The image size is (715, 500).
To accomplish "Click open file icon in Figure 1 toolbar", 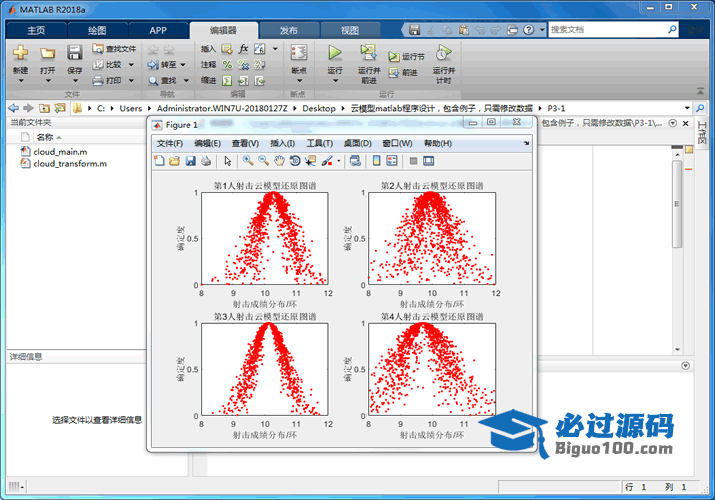I will click(x=175, y=161).
